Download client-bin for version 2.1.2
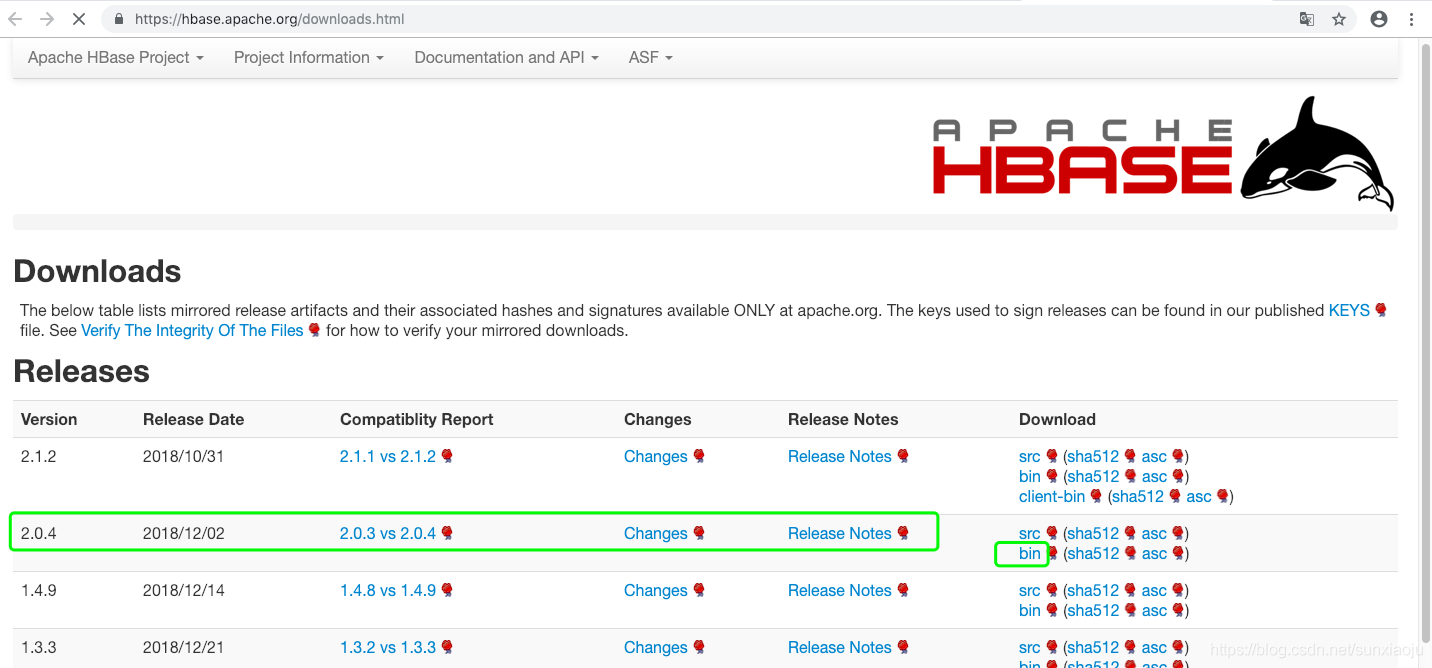 point(1052,496)
